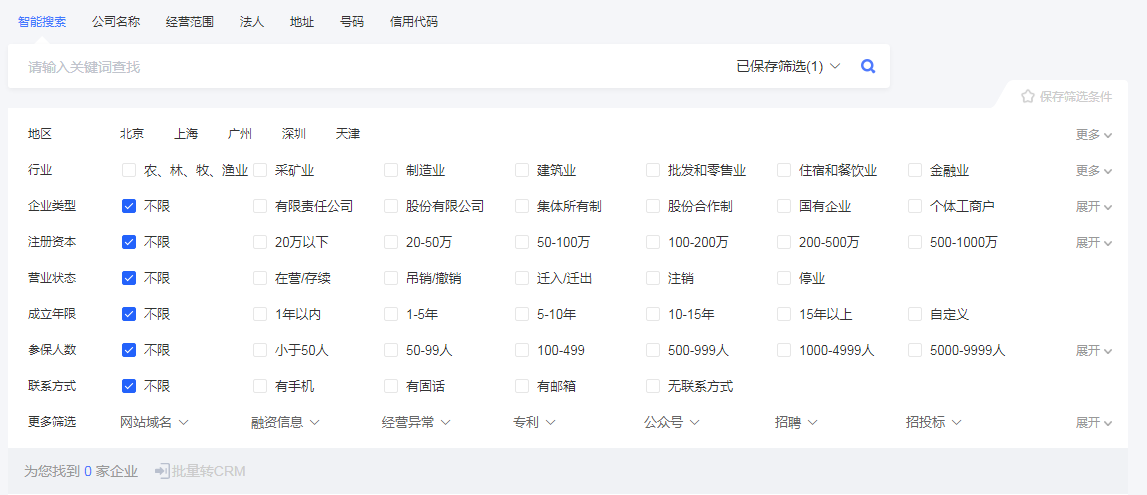The width and height of the screenshot is (1147, 495).
Task: Check the 有邮箱 contact checkbox
Action: tap(522, 386)
